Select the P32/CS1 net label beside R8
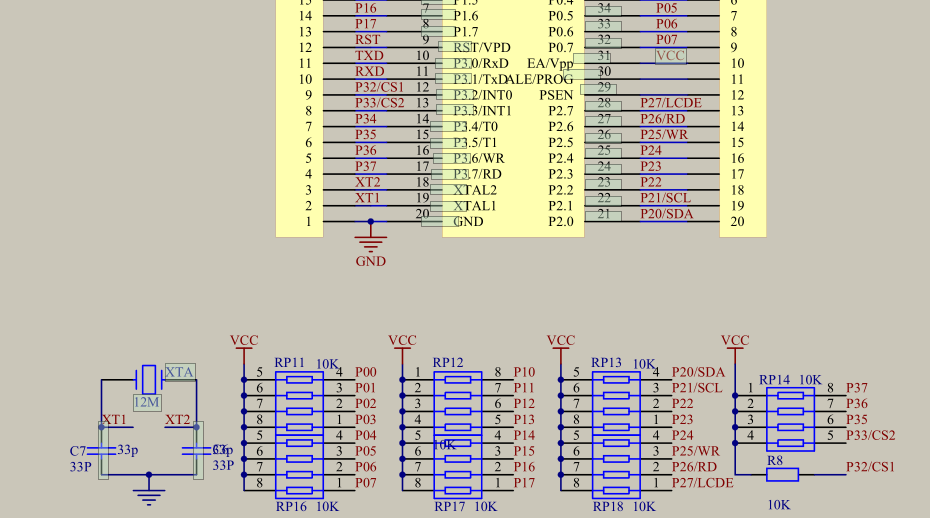This screenshot has width=930, height=518. pos(870,467)
